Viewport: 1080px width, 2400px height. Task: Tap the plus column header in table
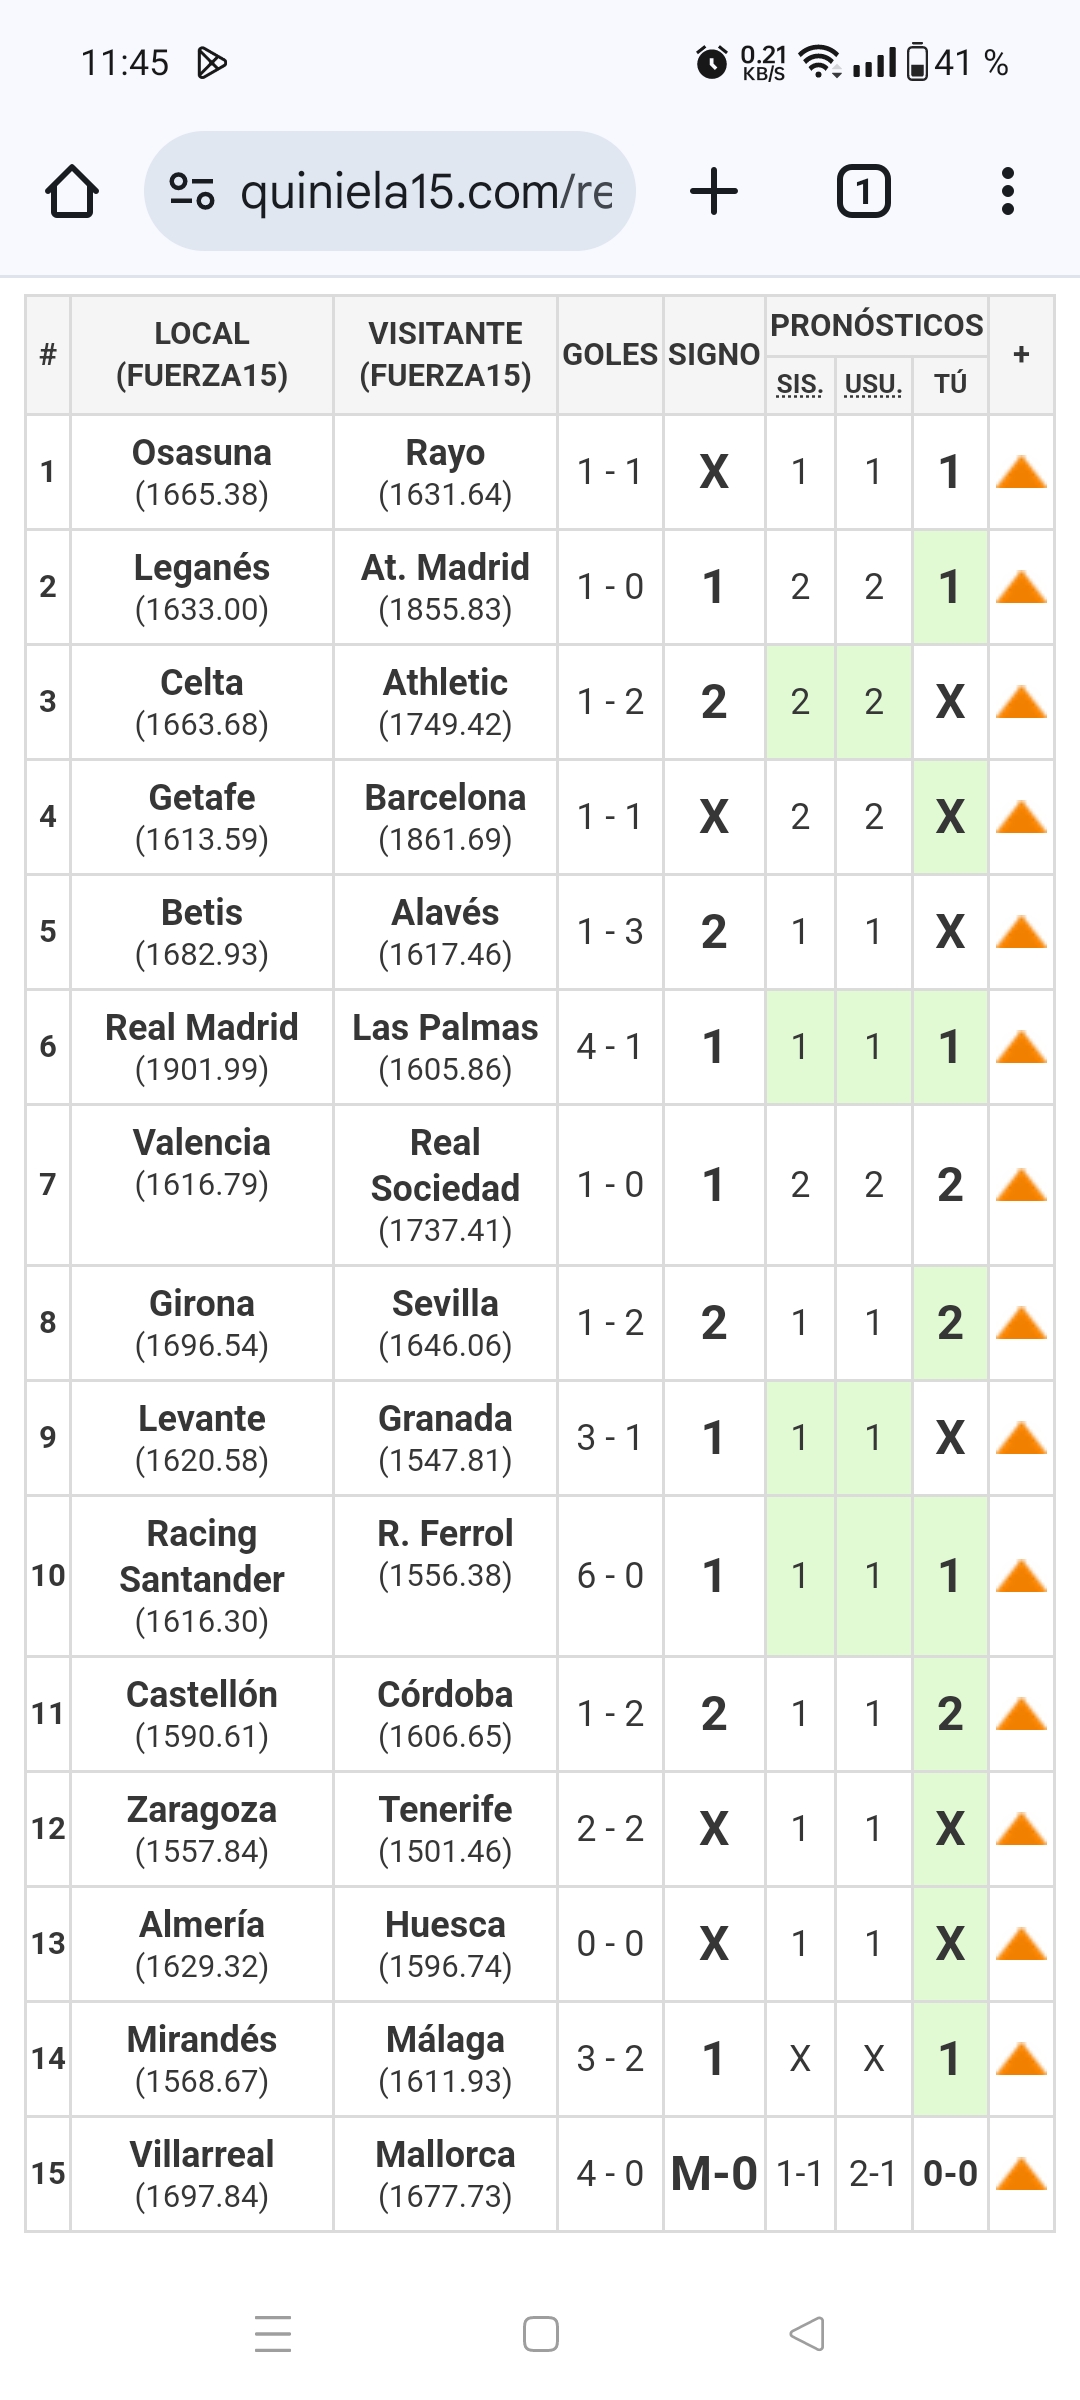pos(1021,354)
